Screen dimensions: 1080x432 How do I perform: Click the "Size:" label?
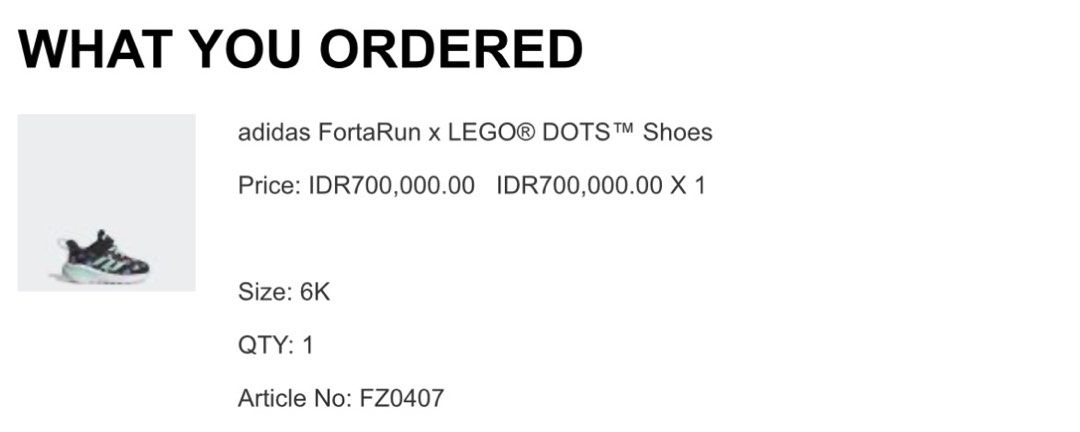(x=265, y=293)
